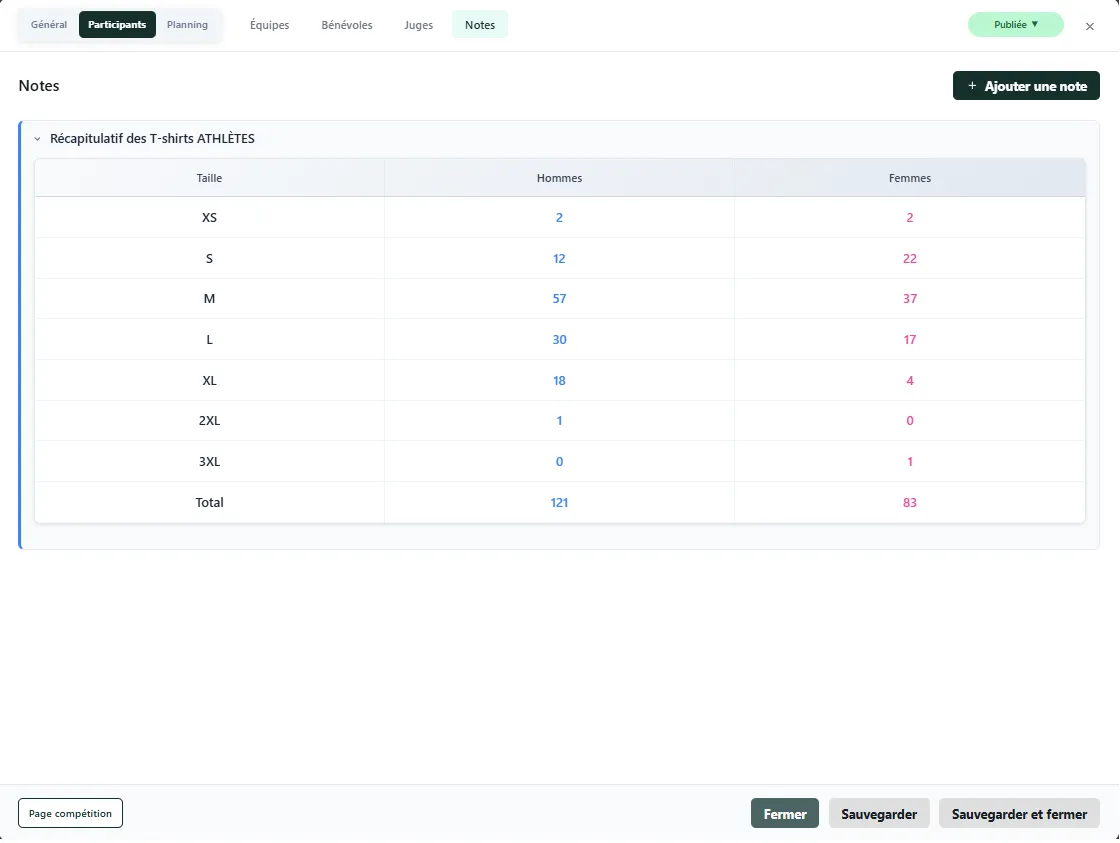Screen dimensions: 1120x843
Task: Select the Participants segment tab
Action: 117,25
